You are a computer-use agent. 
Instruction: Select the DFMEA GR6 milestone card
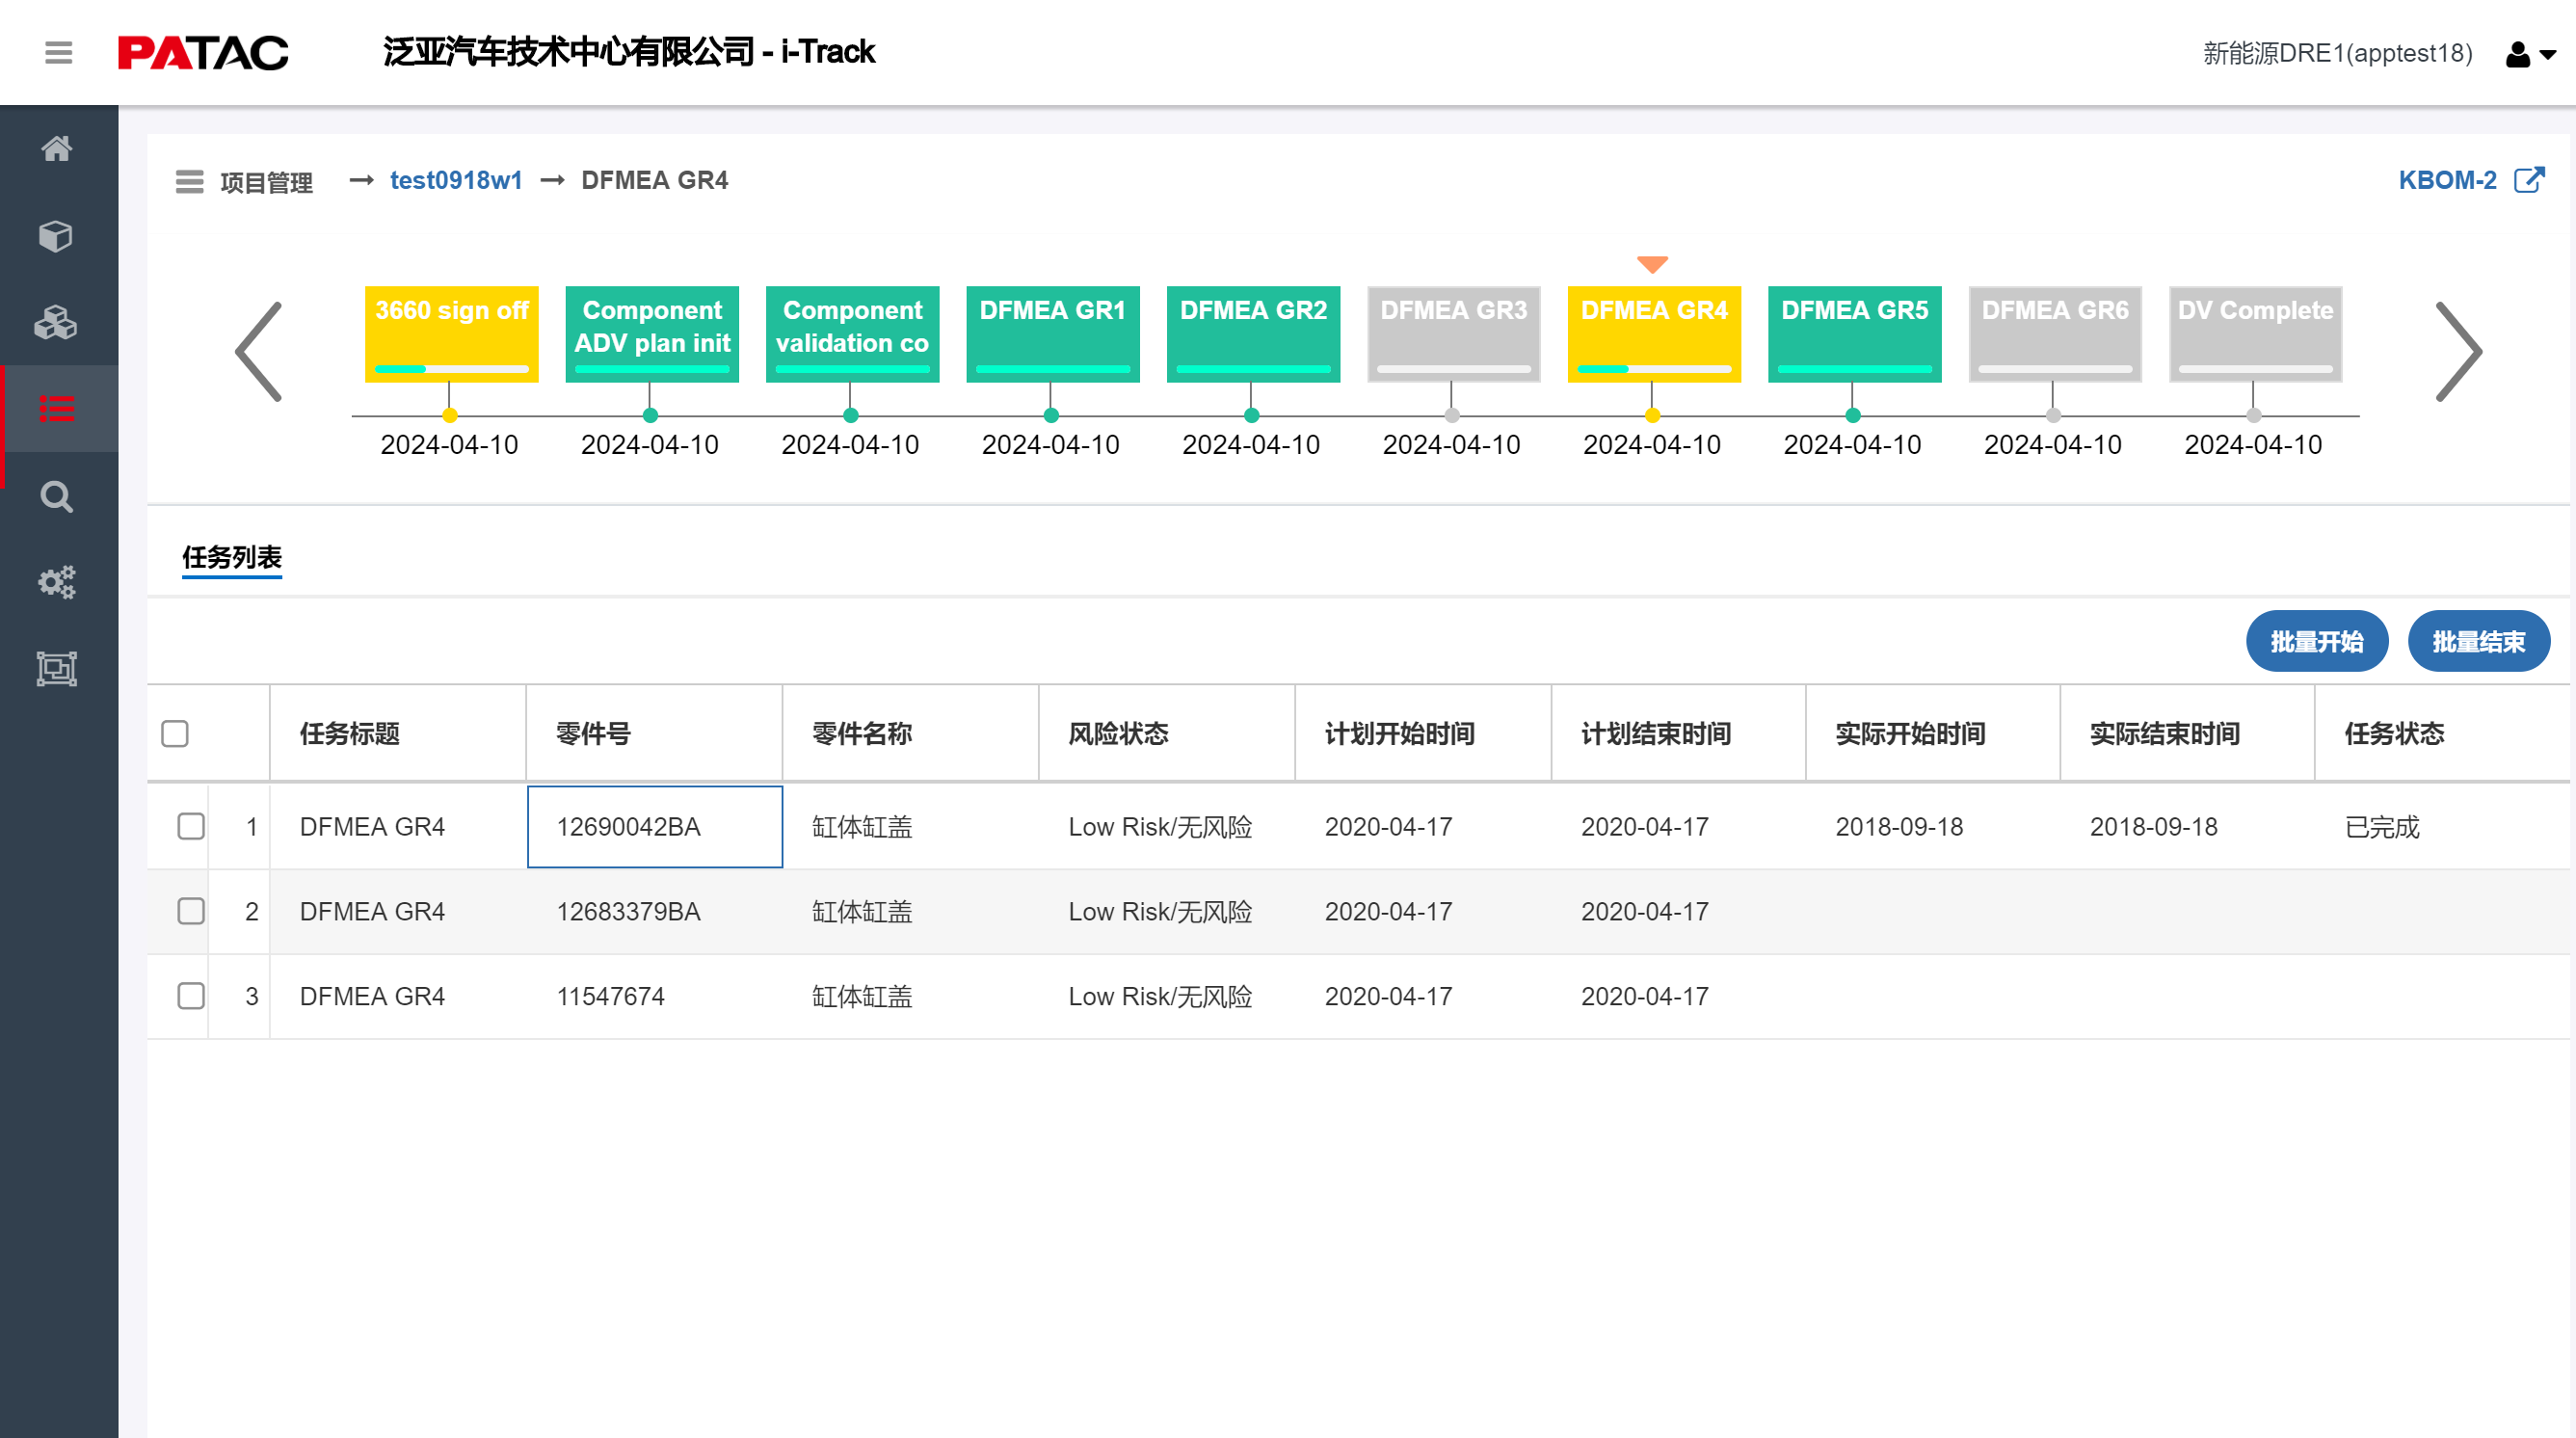2055,334
